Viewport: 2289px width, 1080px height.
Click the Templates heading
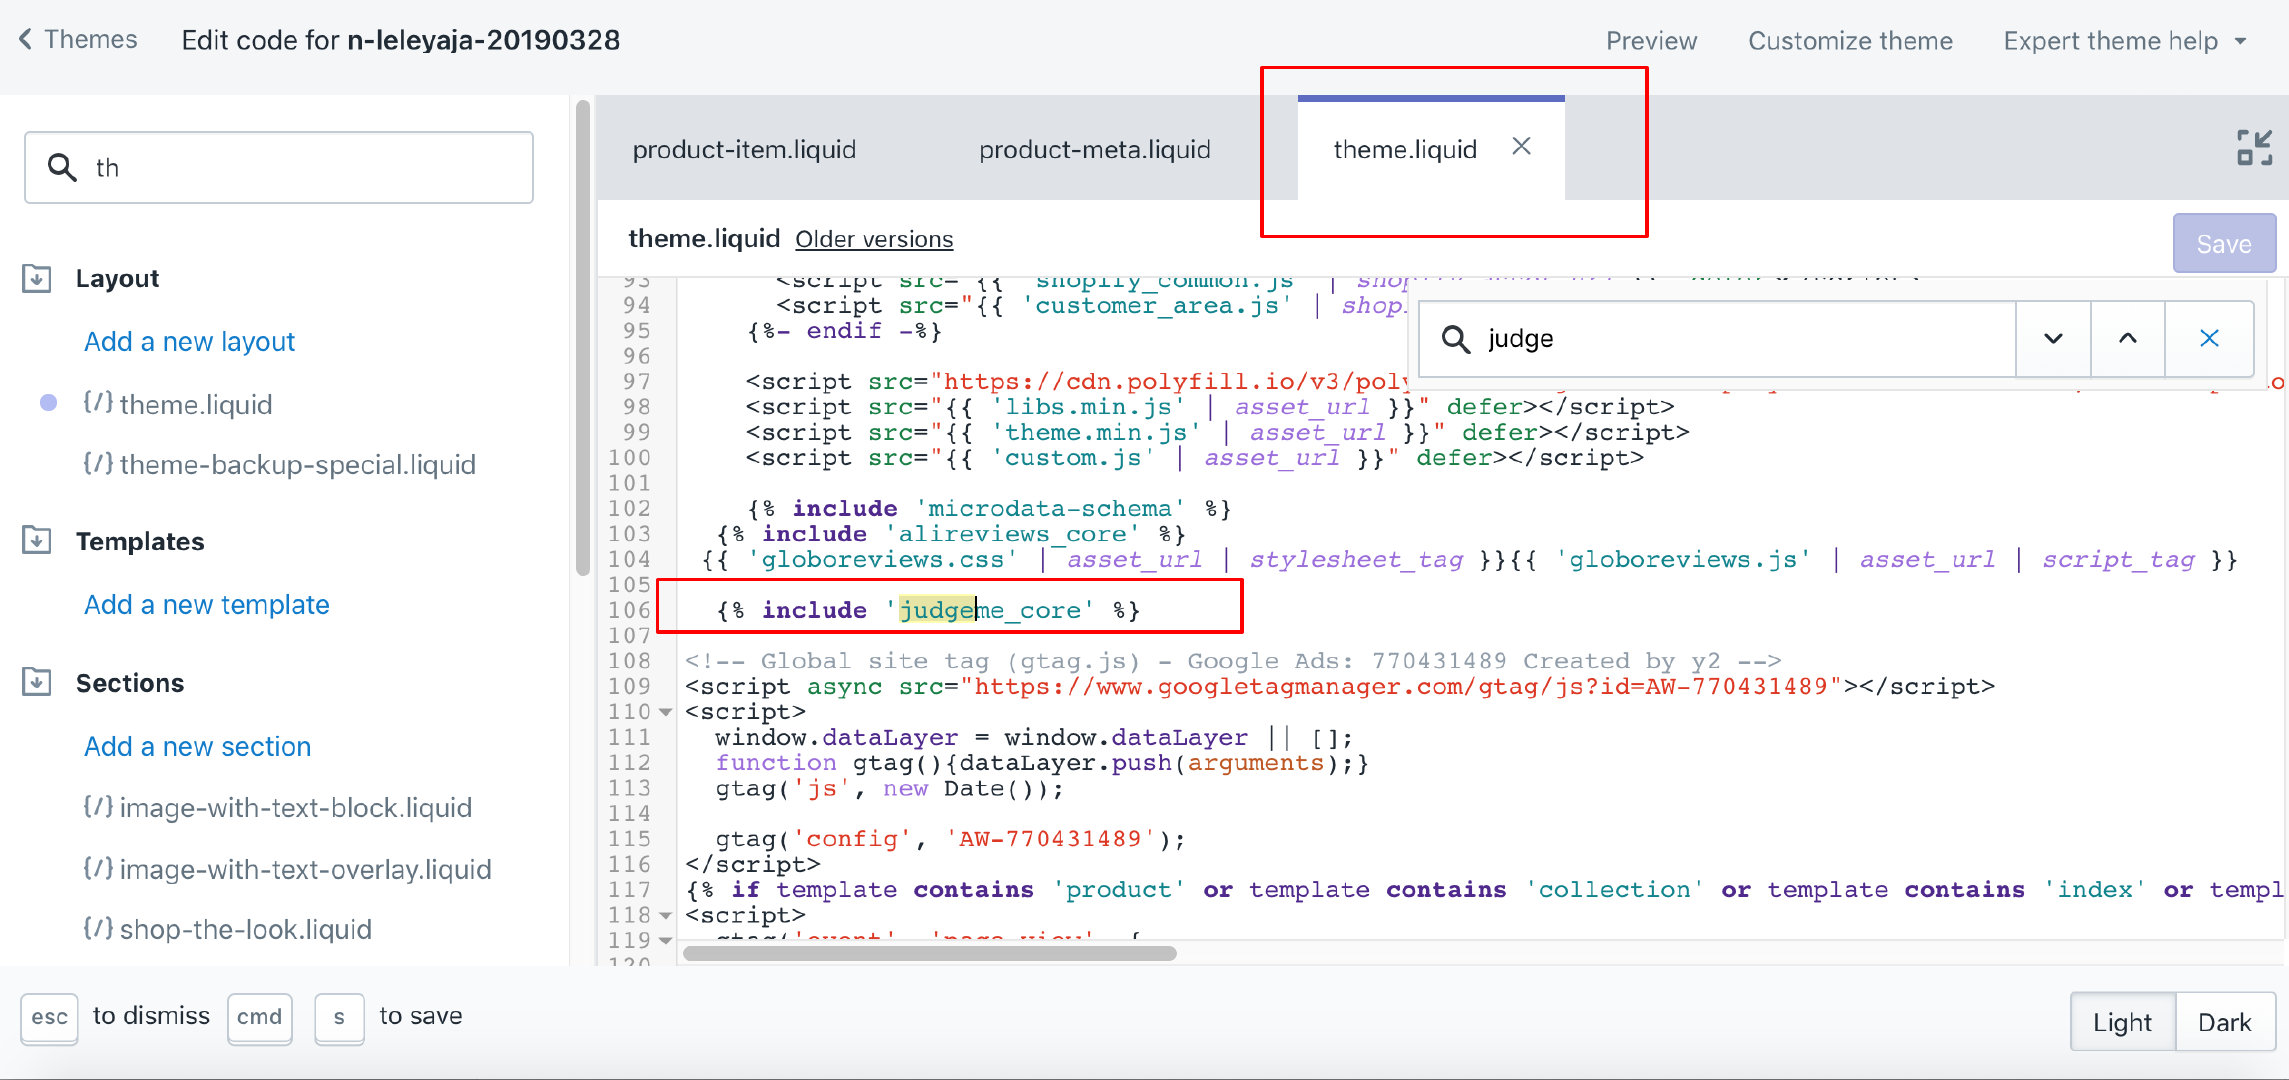point(140,541)
